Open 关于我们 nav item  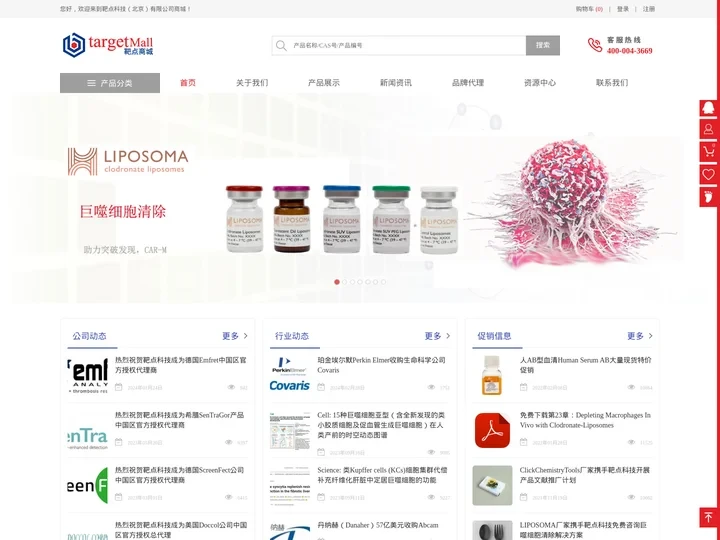252,83
